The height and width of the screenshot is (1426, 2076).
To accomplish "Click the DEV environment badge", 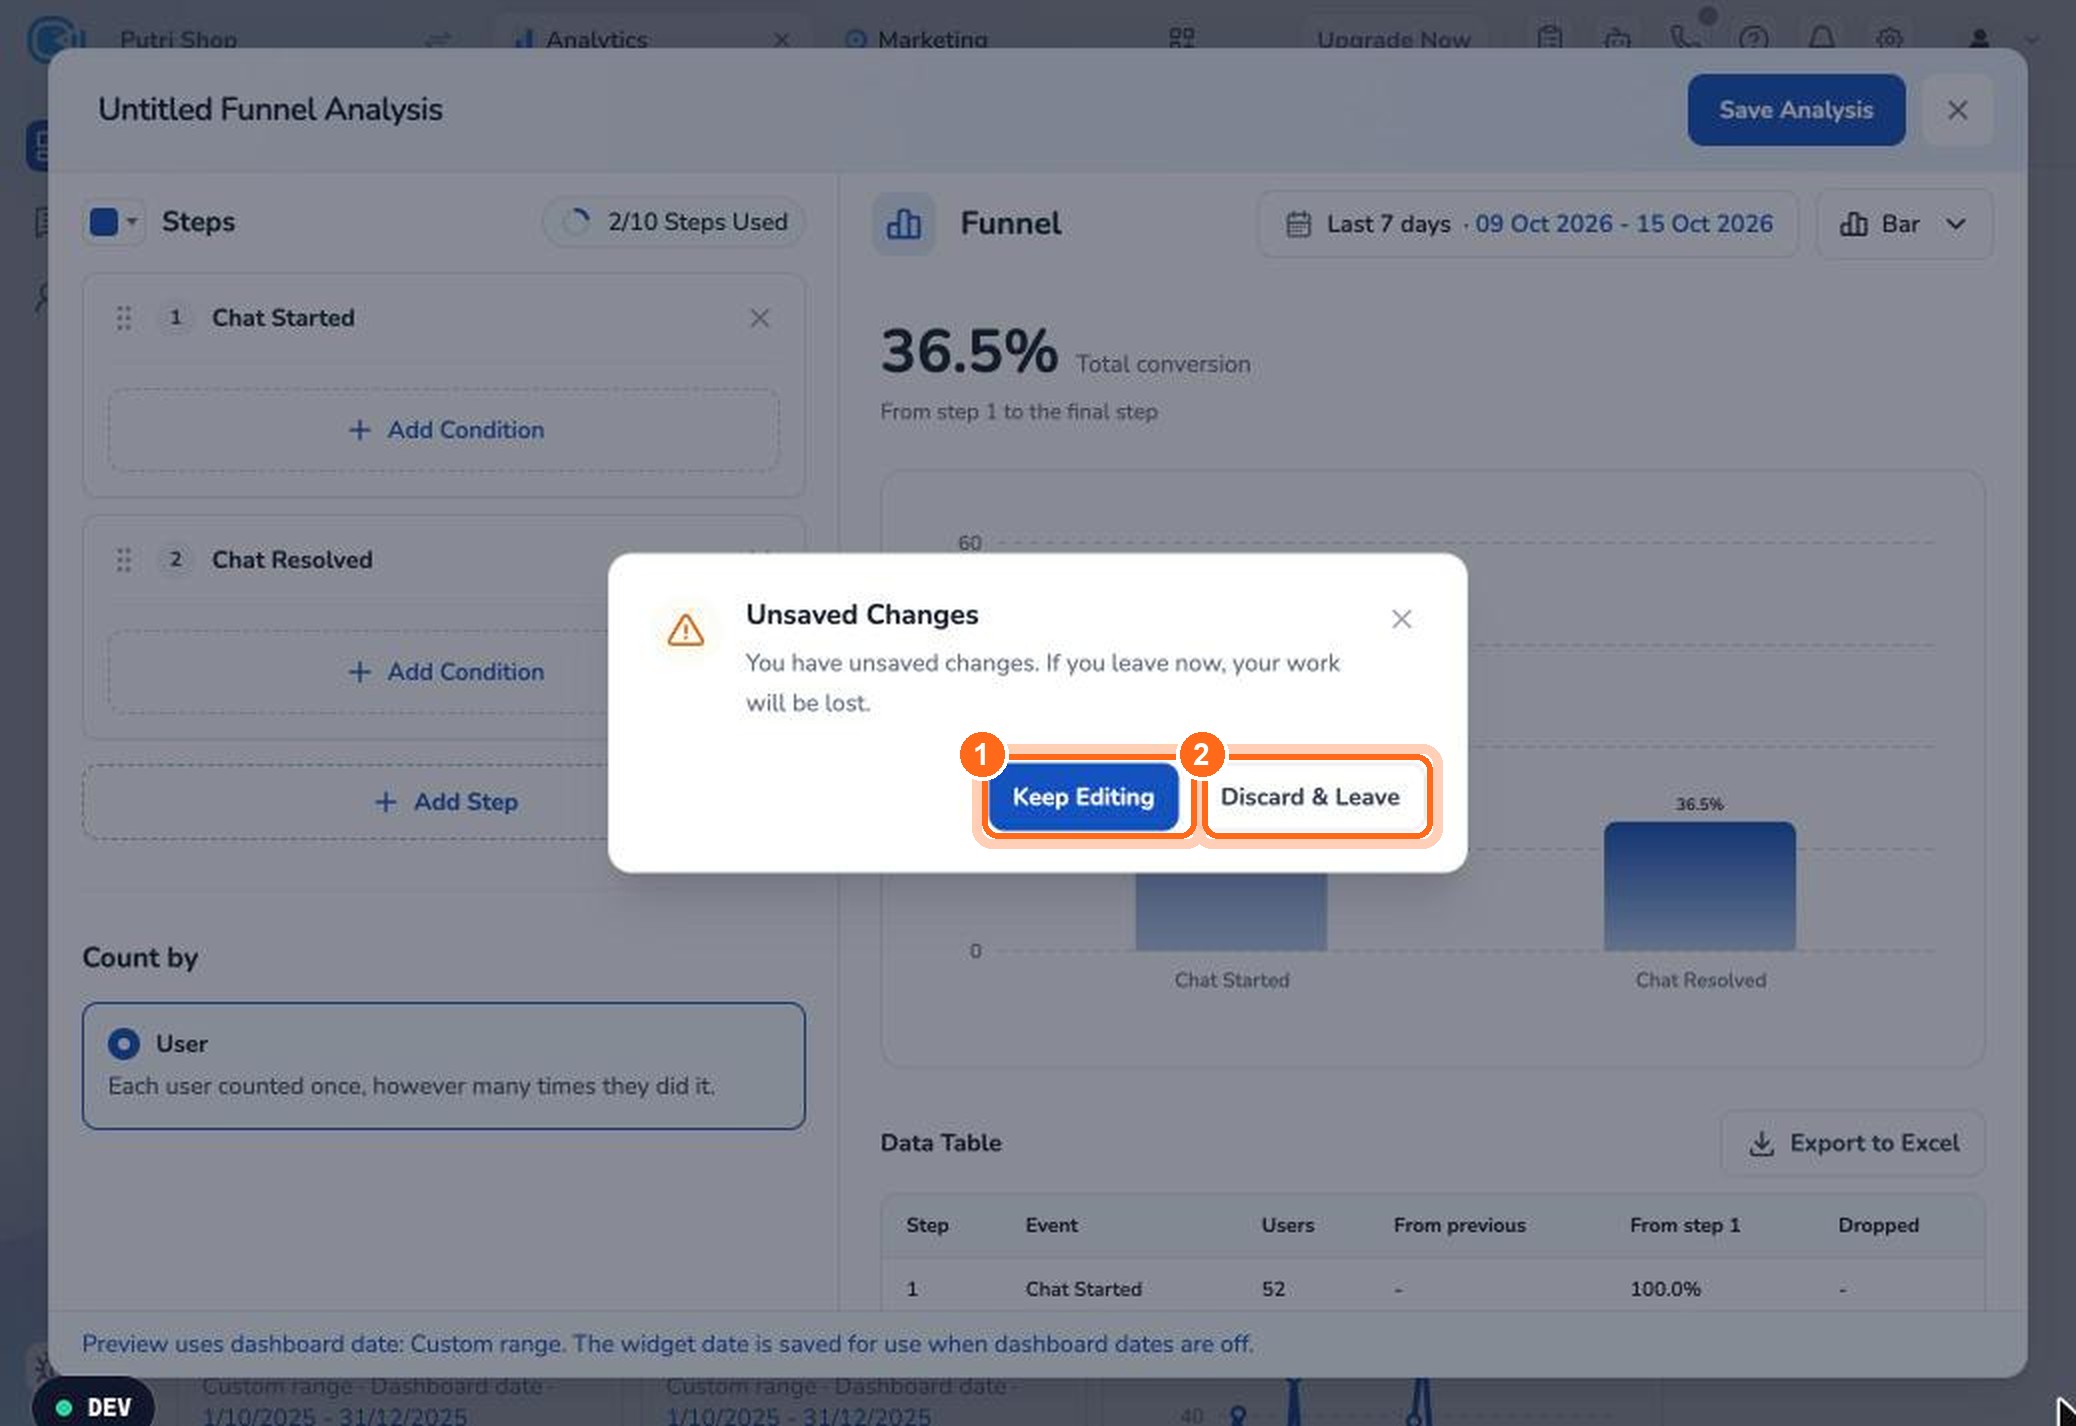I will click(93, 1407).
